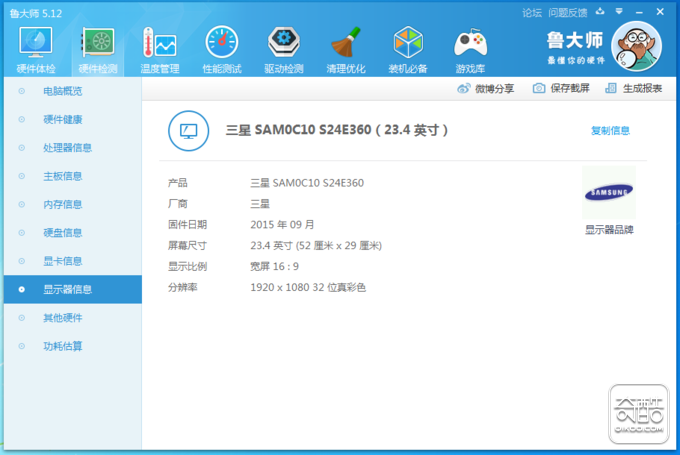Viewport: 680px width, 455px height.
Task: Open the 论坛 forum link
Action: [532, 13]
